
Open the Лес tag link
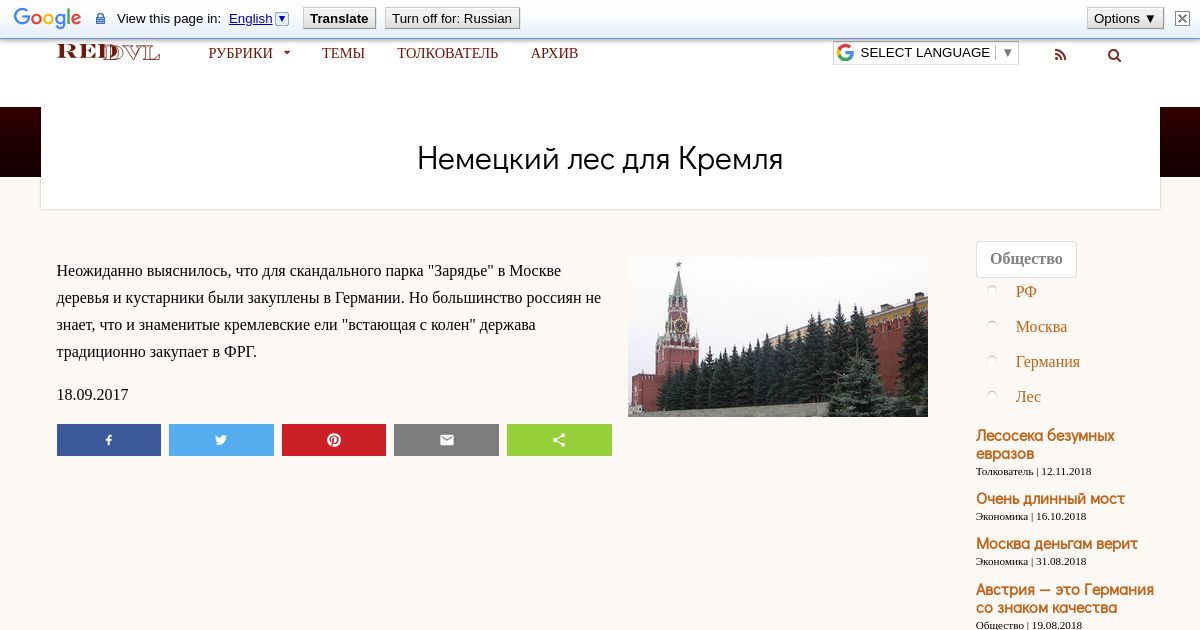(x=1028, y=396)
